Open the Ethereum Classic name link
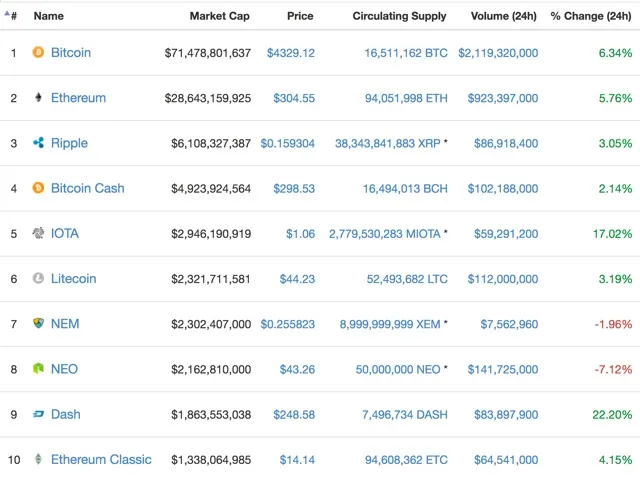Screen dimensions: 640x480 [101, 460]
